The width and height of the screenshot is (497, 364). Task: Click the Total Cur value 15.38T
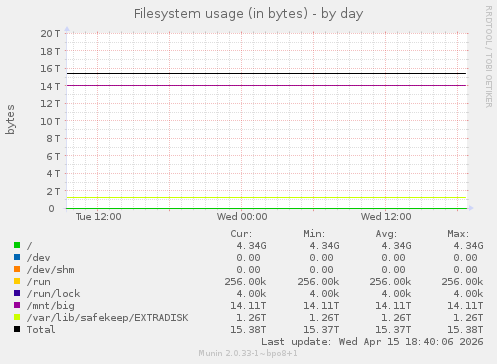248,330
